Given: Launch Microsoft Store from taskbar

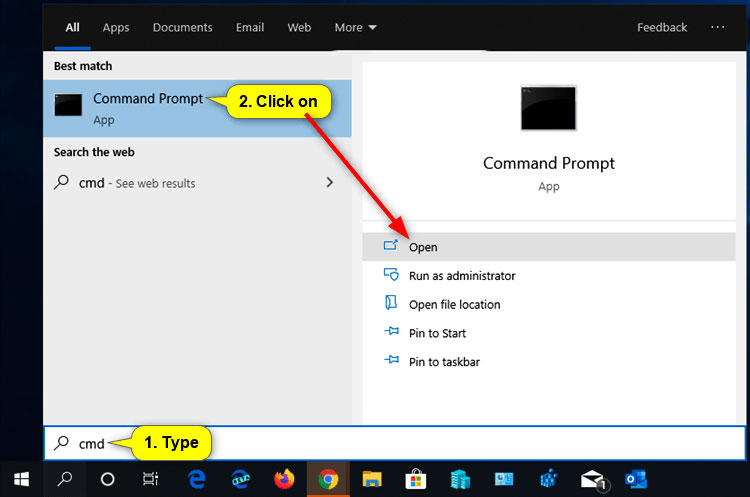Looking at the screenshot, I should coord(416,478).
